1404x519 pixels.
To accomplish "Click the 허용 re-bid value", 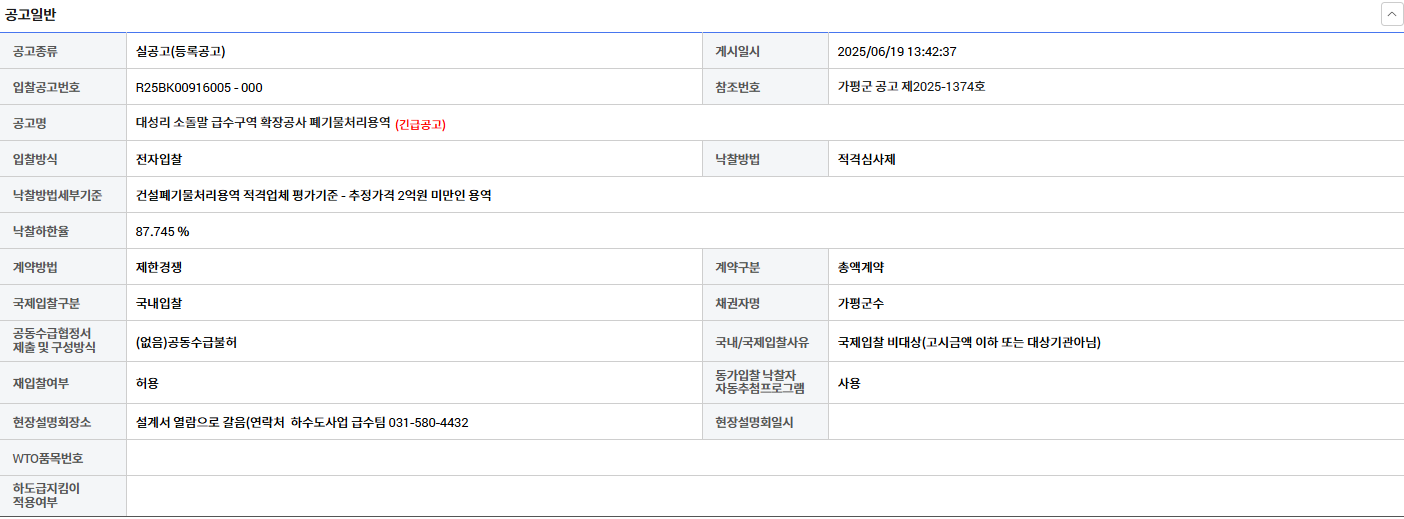I will click(147, 383).
